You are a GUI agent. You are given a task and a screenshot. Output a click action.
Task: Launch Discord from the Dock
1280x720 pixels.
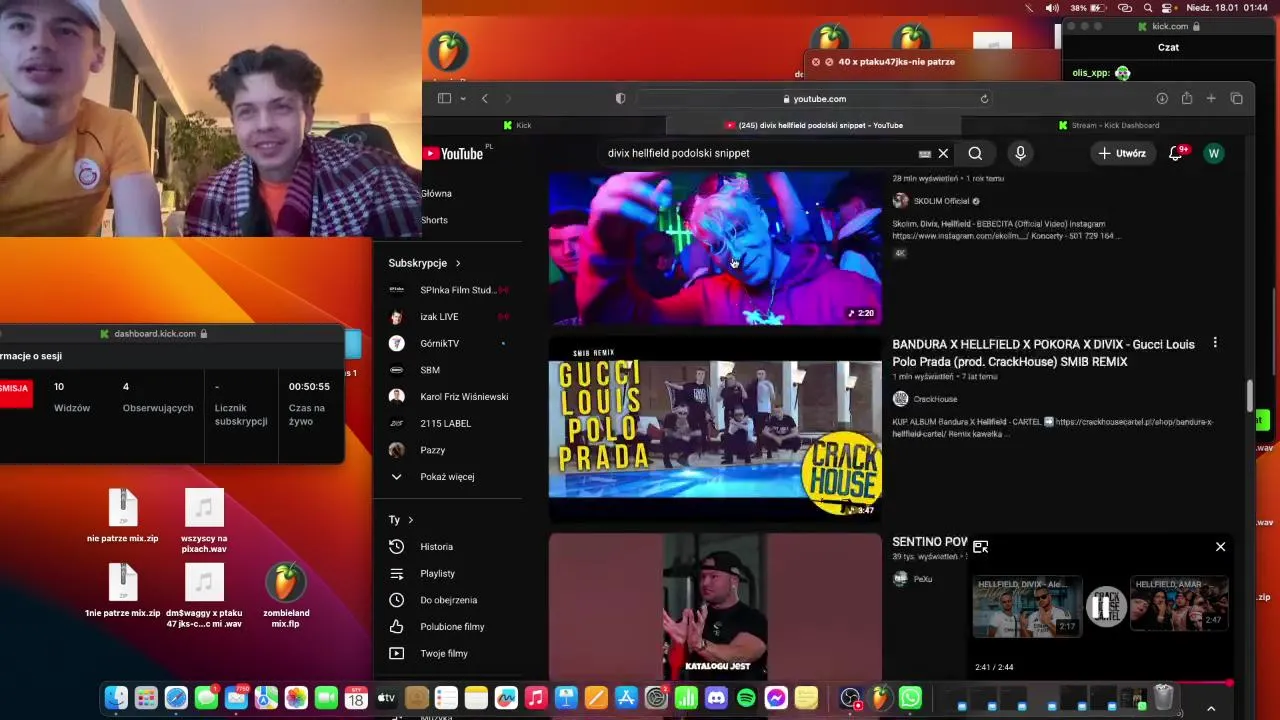(x=716, y=698)
